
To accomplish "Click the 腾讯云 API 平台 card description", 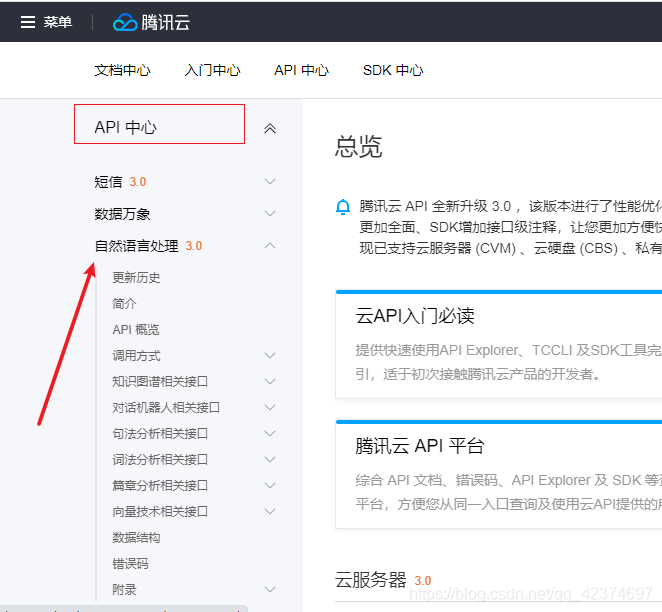I will pos(508,492).
